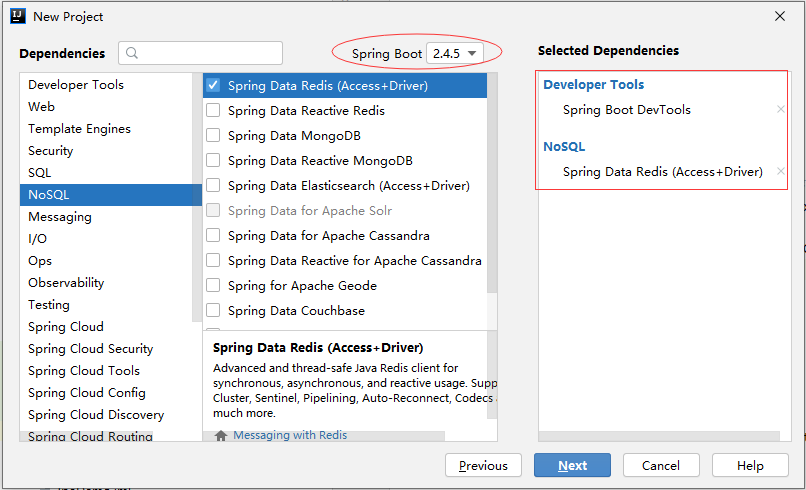Image resolution: width=806 pixels, height=490 pixels.
Task: Open the Spring Boot version dropdown
Action: pyautogui.click(x=455, y=53)
